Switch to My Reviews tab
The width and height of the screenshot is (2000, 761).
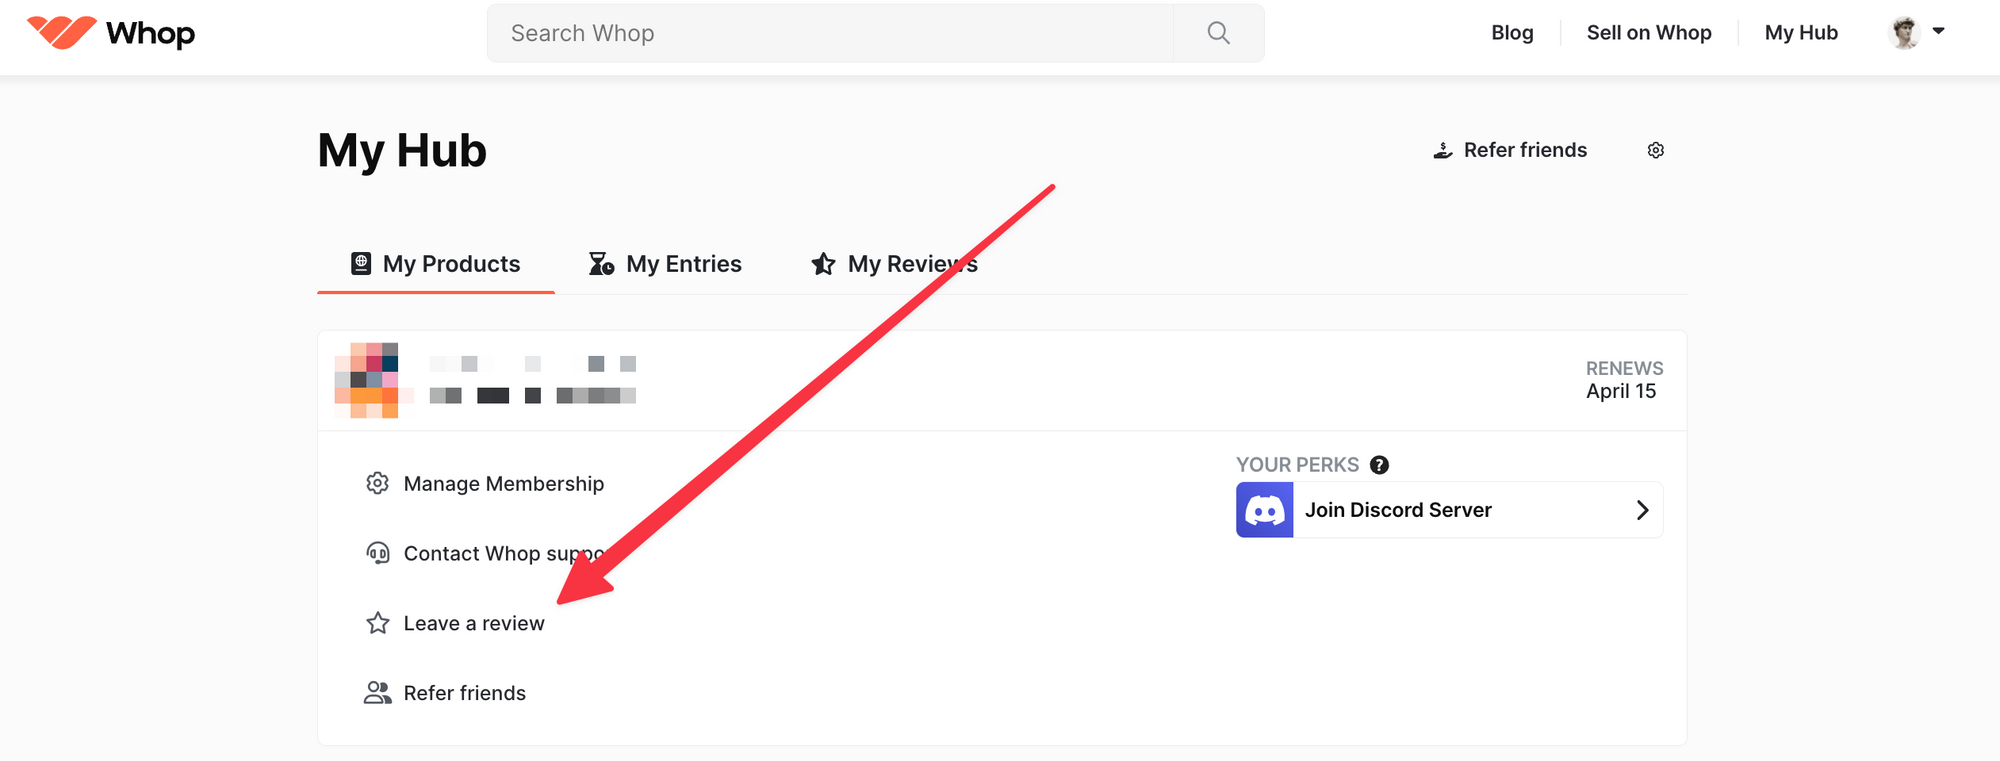tap(894, 264)
